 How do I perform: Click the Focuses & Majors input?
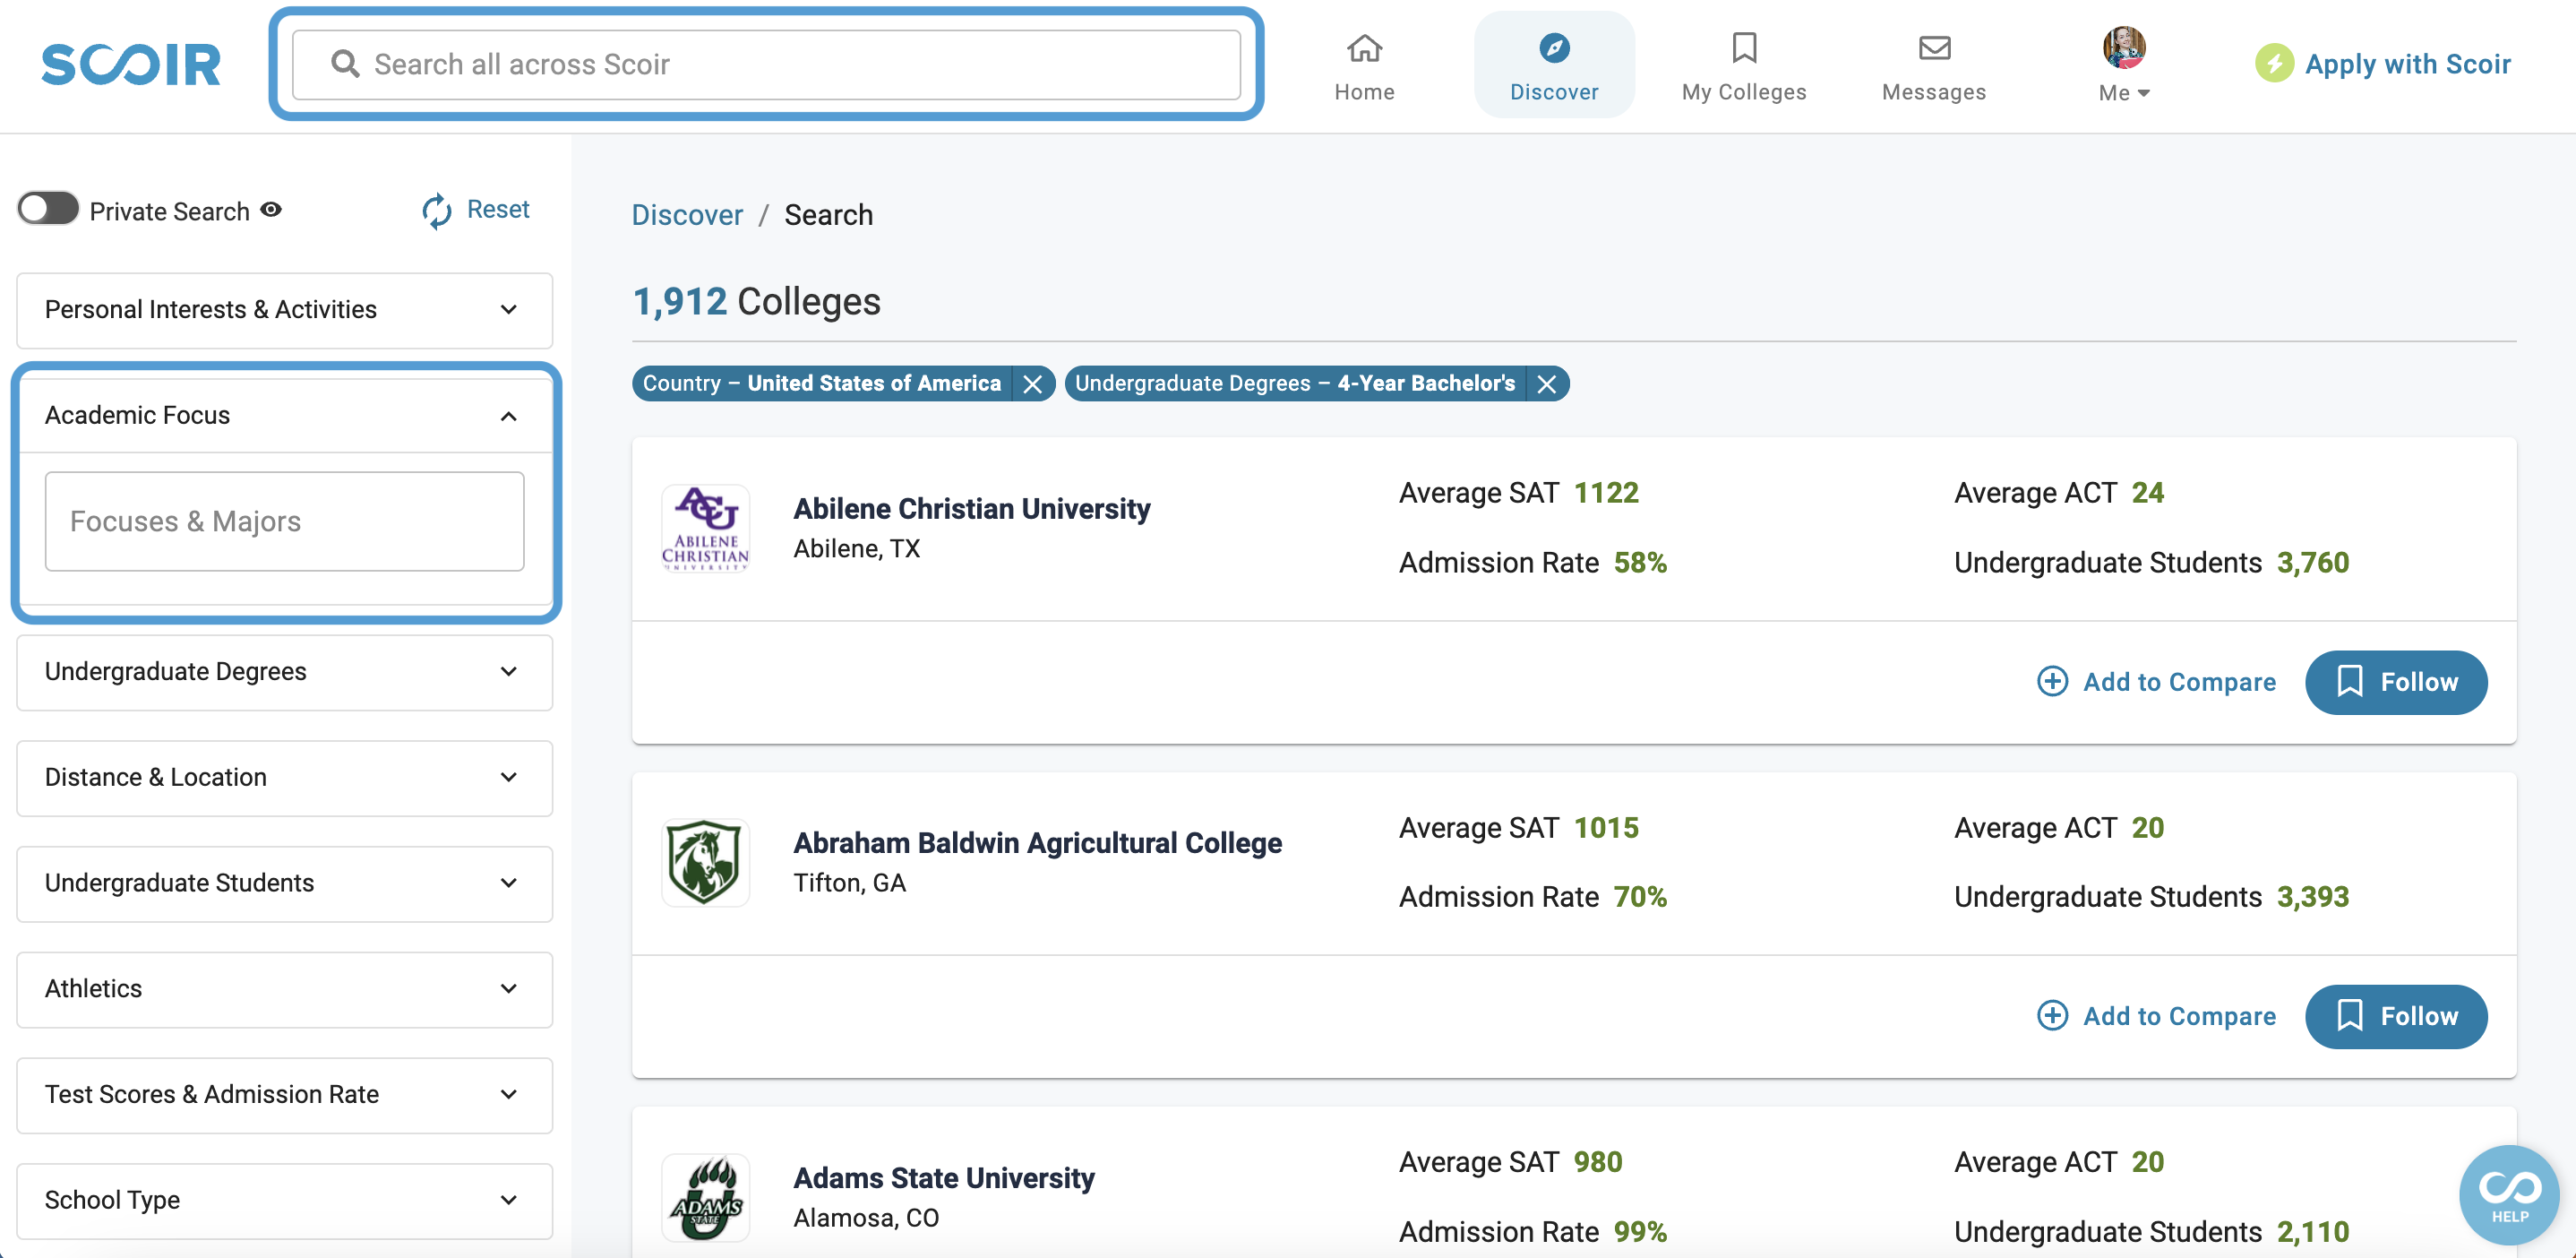[285, 522]
